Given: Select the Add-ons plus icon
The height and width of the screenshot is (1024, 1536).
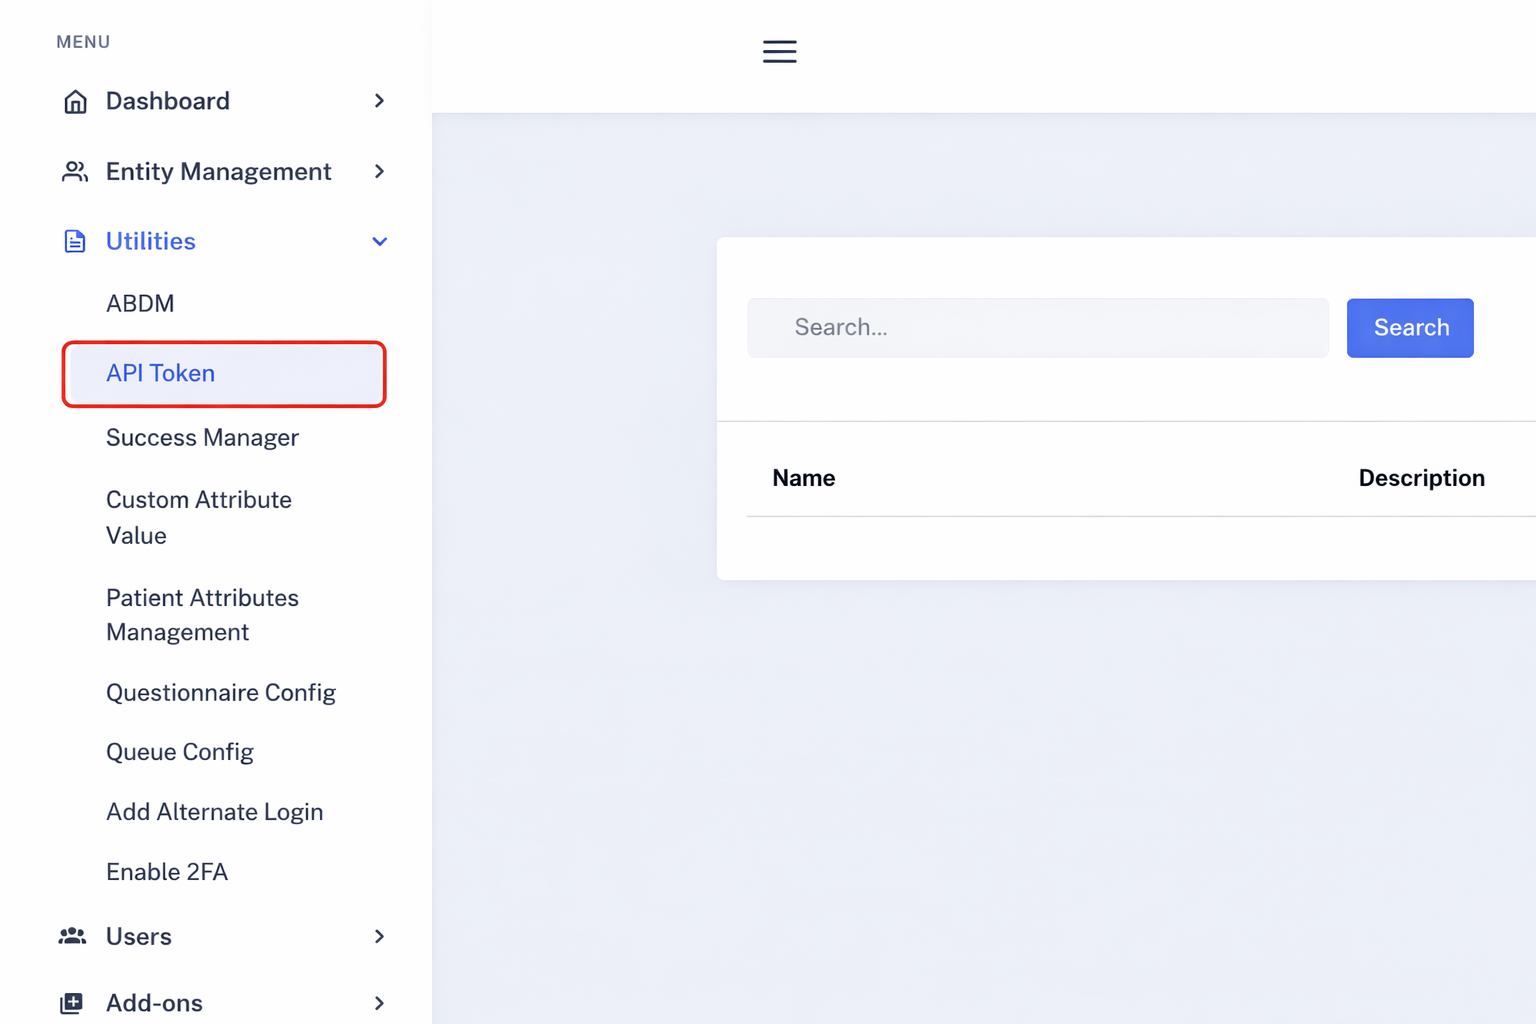Looking at the screenshot, I should point(72,1001).
